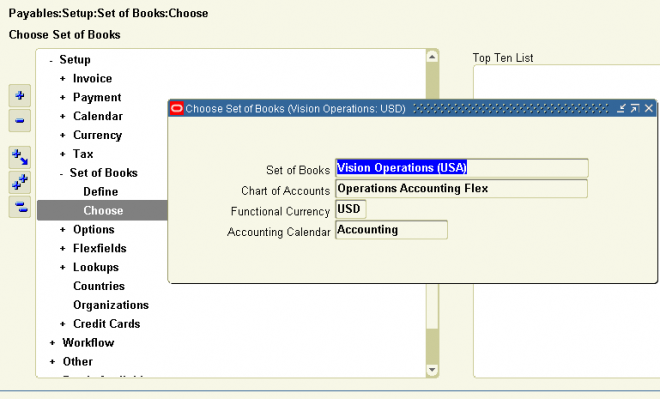Click the navigator scroll up arrow
The image size is (660, 399).
click(432, 57)
